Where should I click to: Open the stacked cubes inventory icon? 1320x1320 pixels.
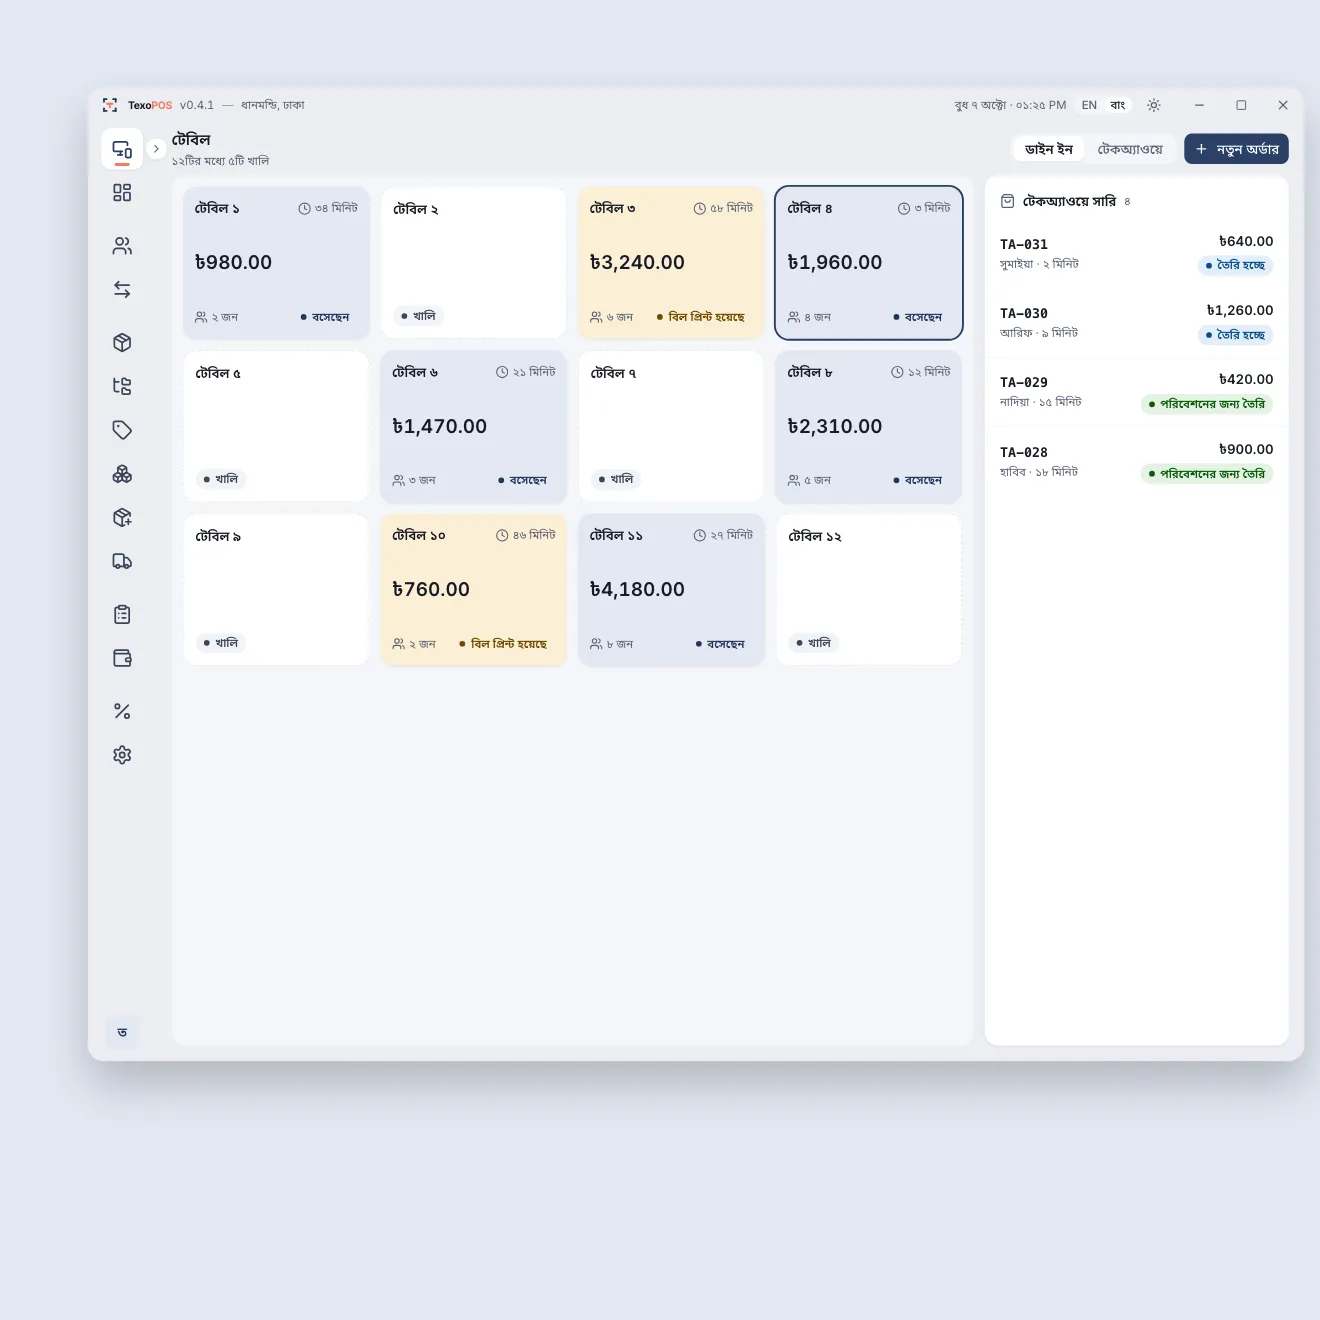coord(122,474)
